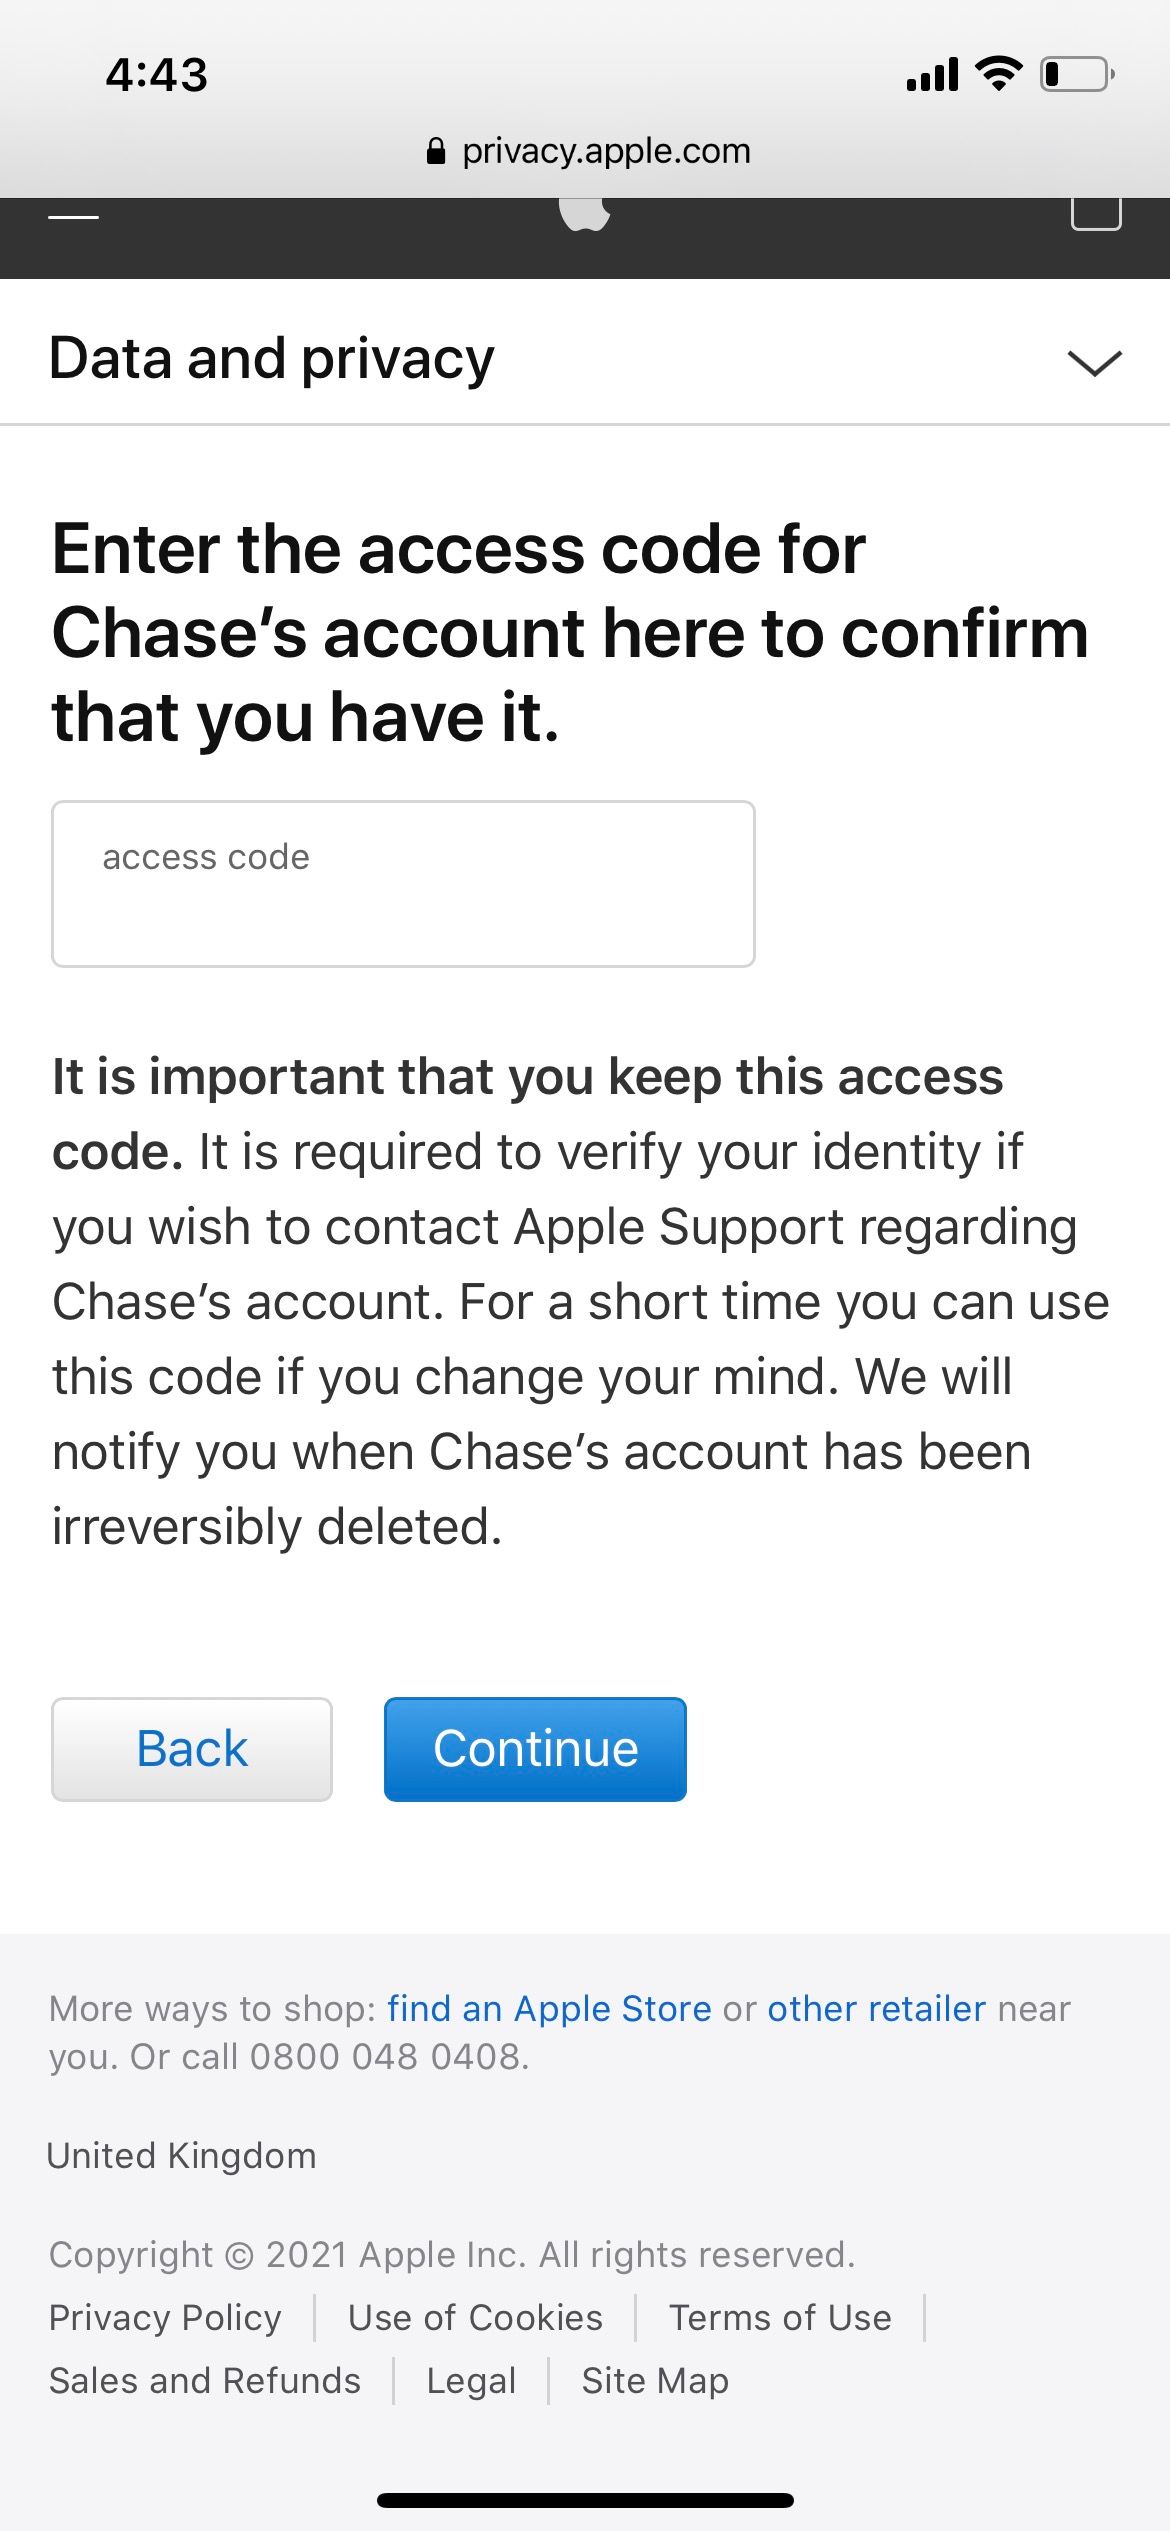Tap the padlock icon in address bar
This screenshot has width=1170, height=2532.
(x=436, y=152)
